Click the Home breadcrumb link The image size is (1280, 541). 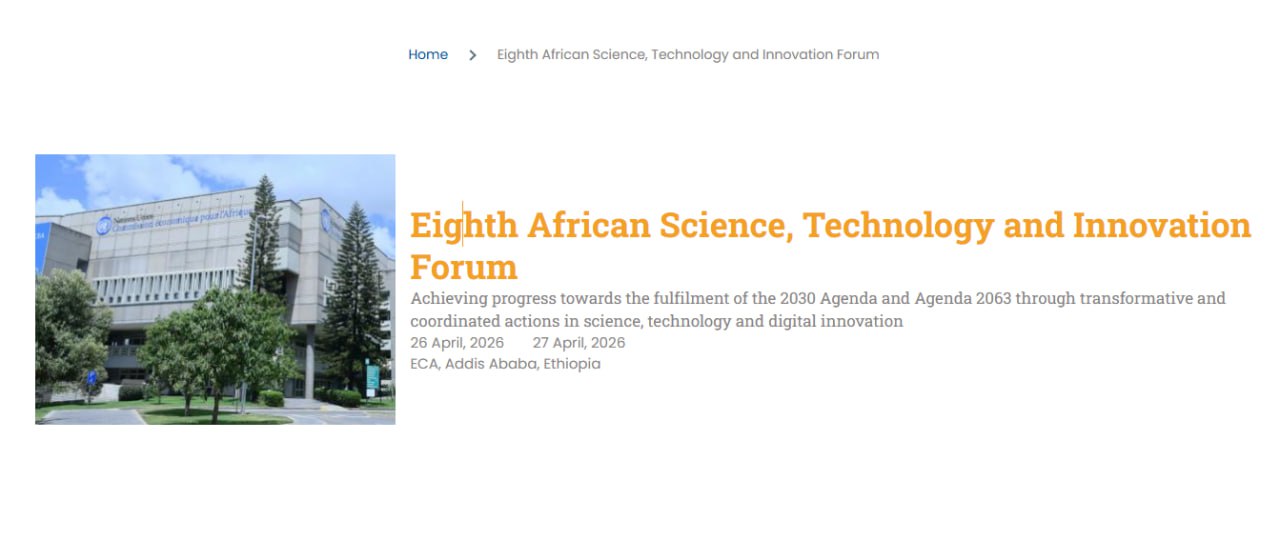click(x=427, y=54)
